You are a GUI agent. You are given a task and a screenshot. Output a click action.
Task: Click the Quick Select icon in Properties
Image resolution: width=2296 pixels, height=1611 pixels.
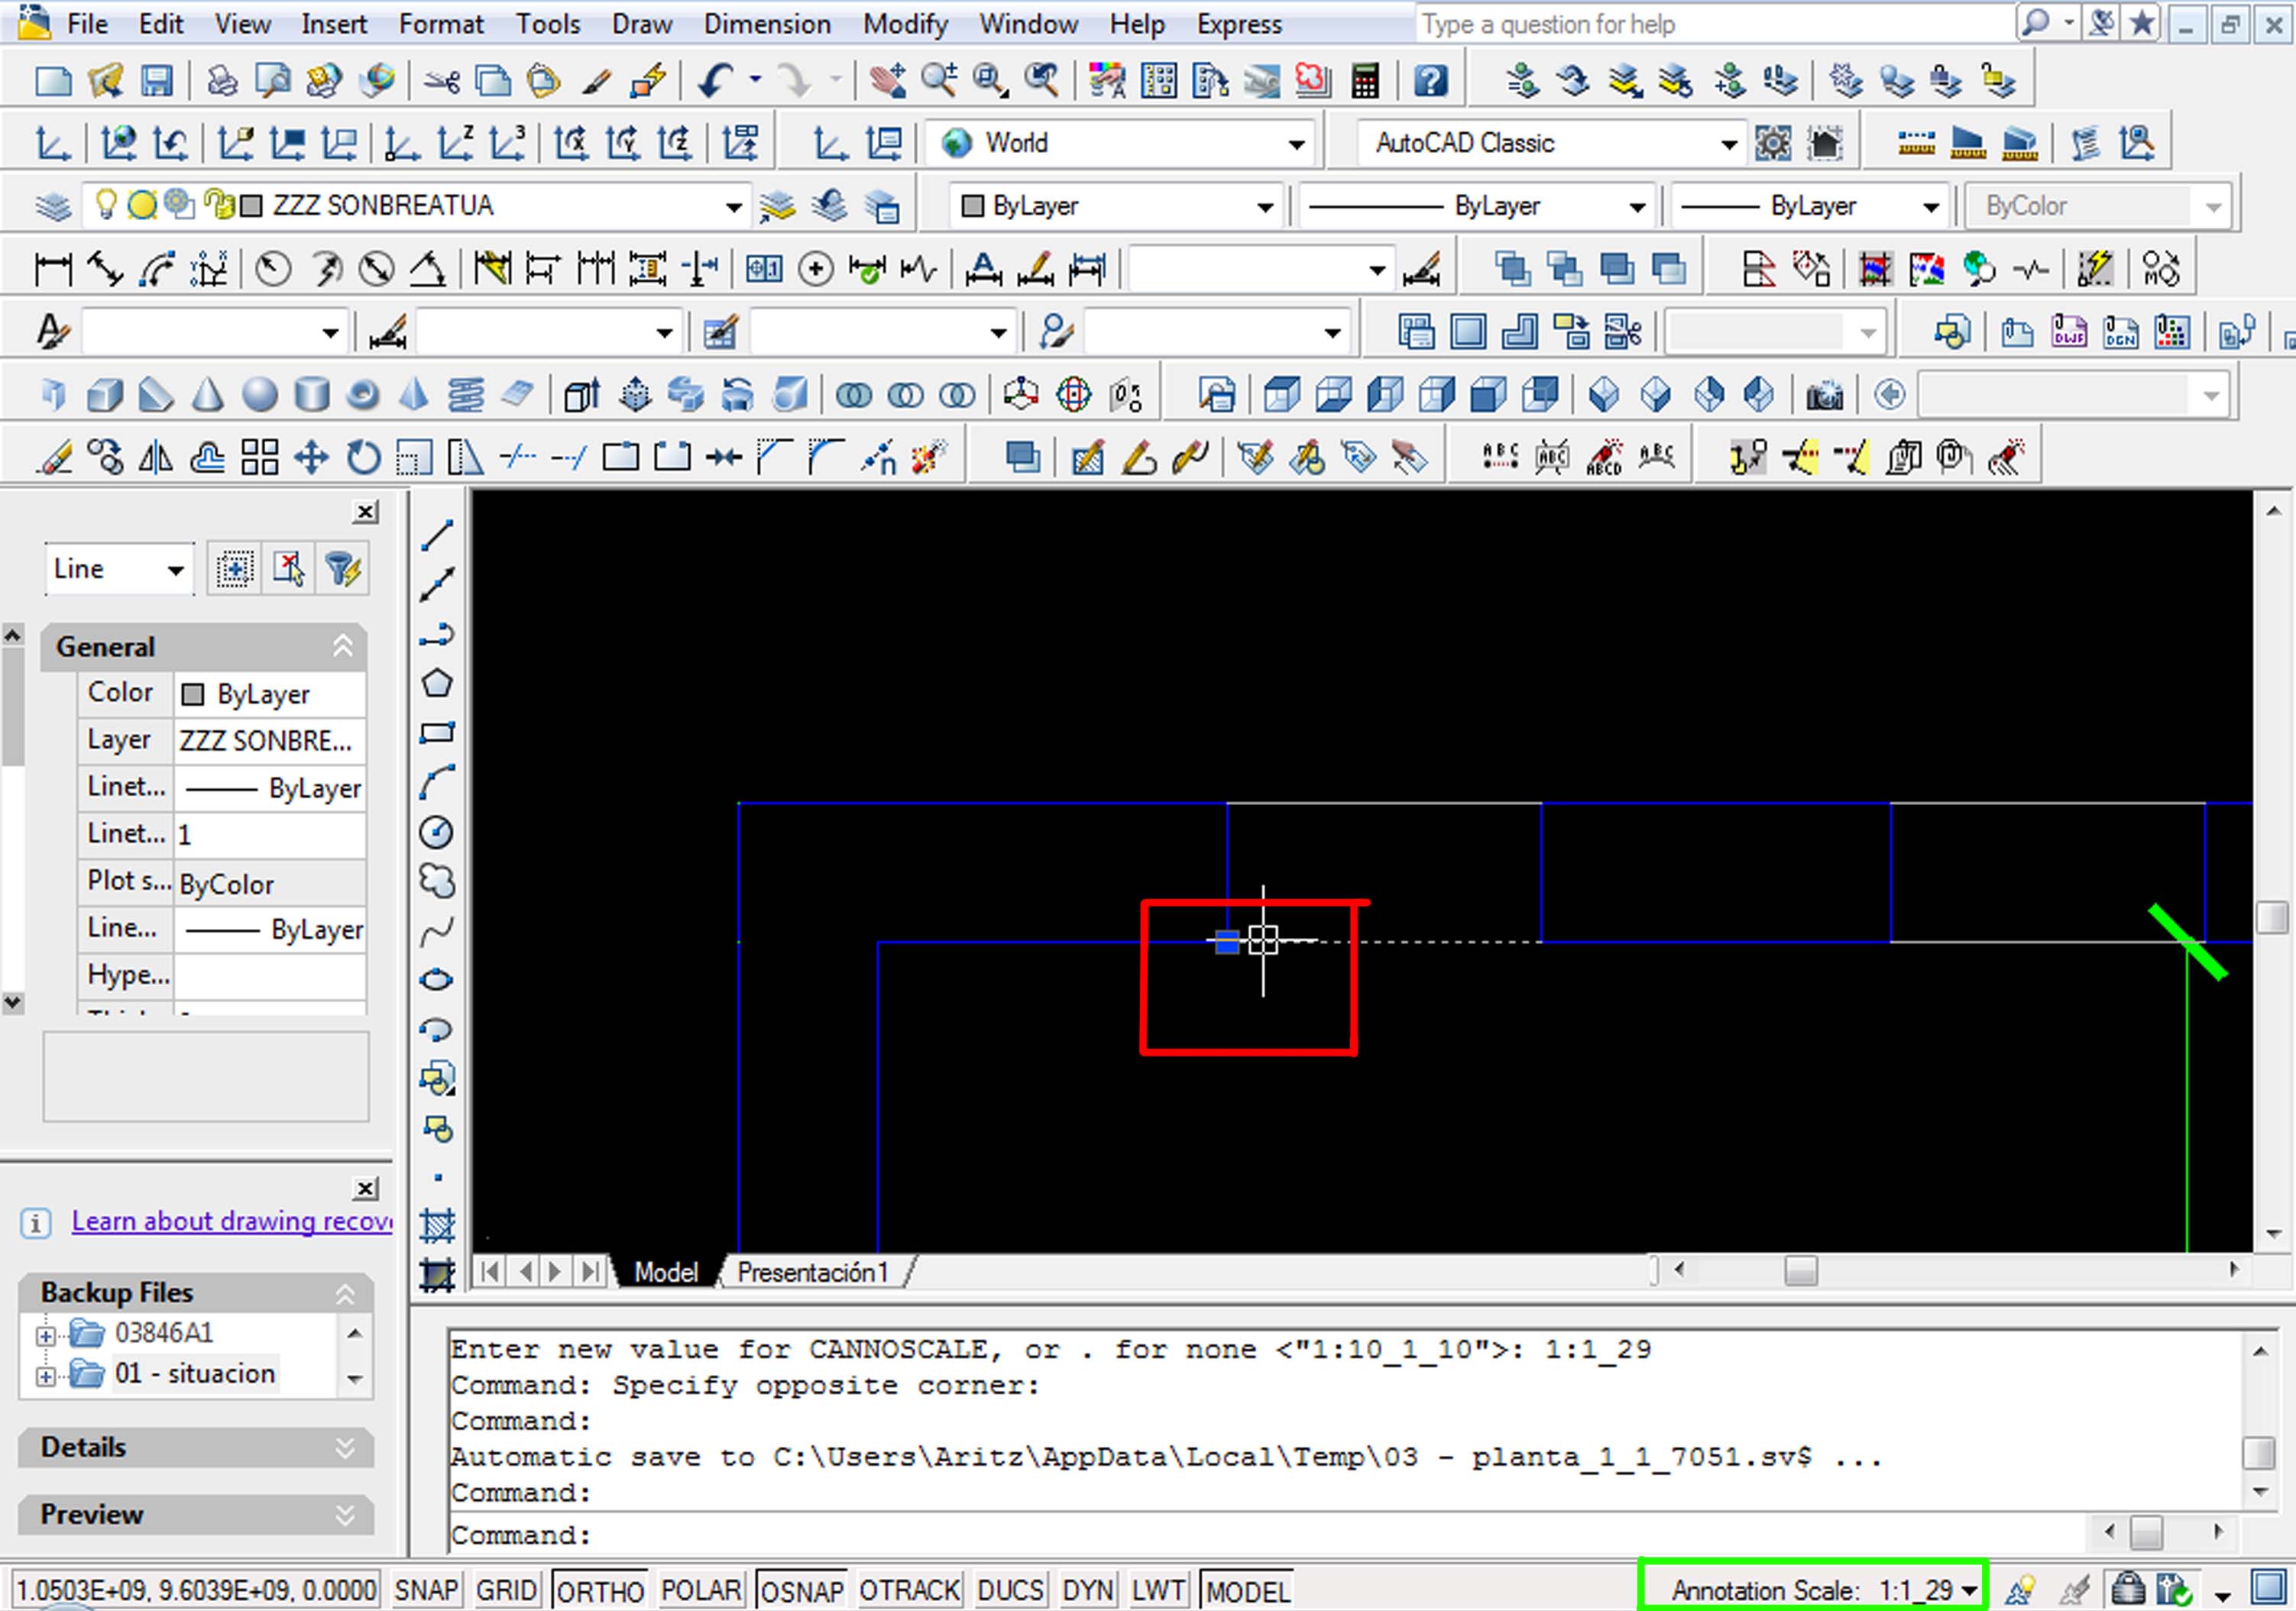point(342,569)
